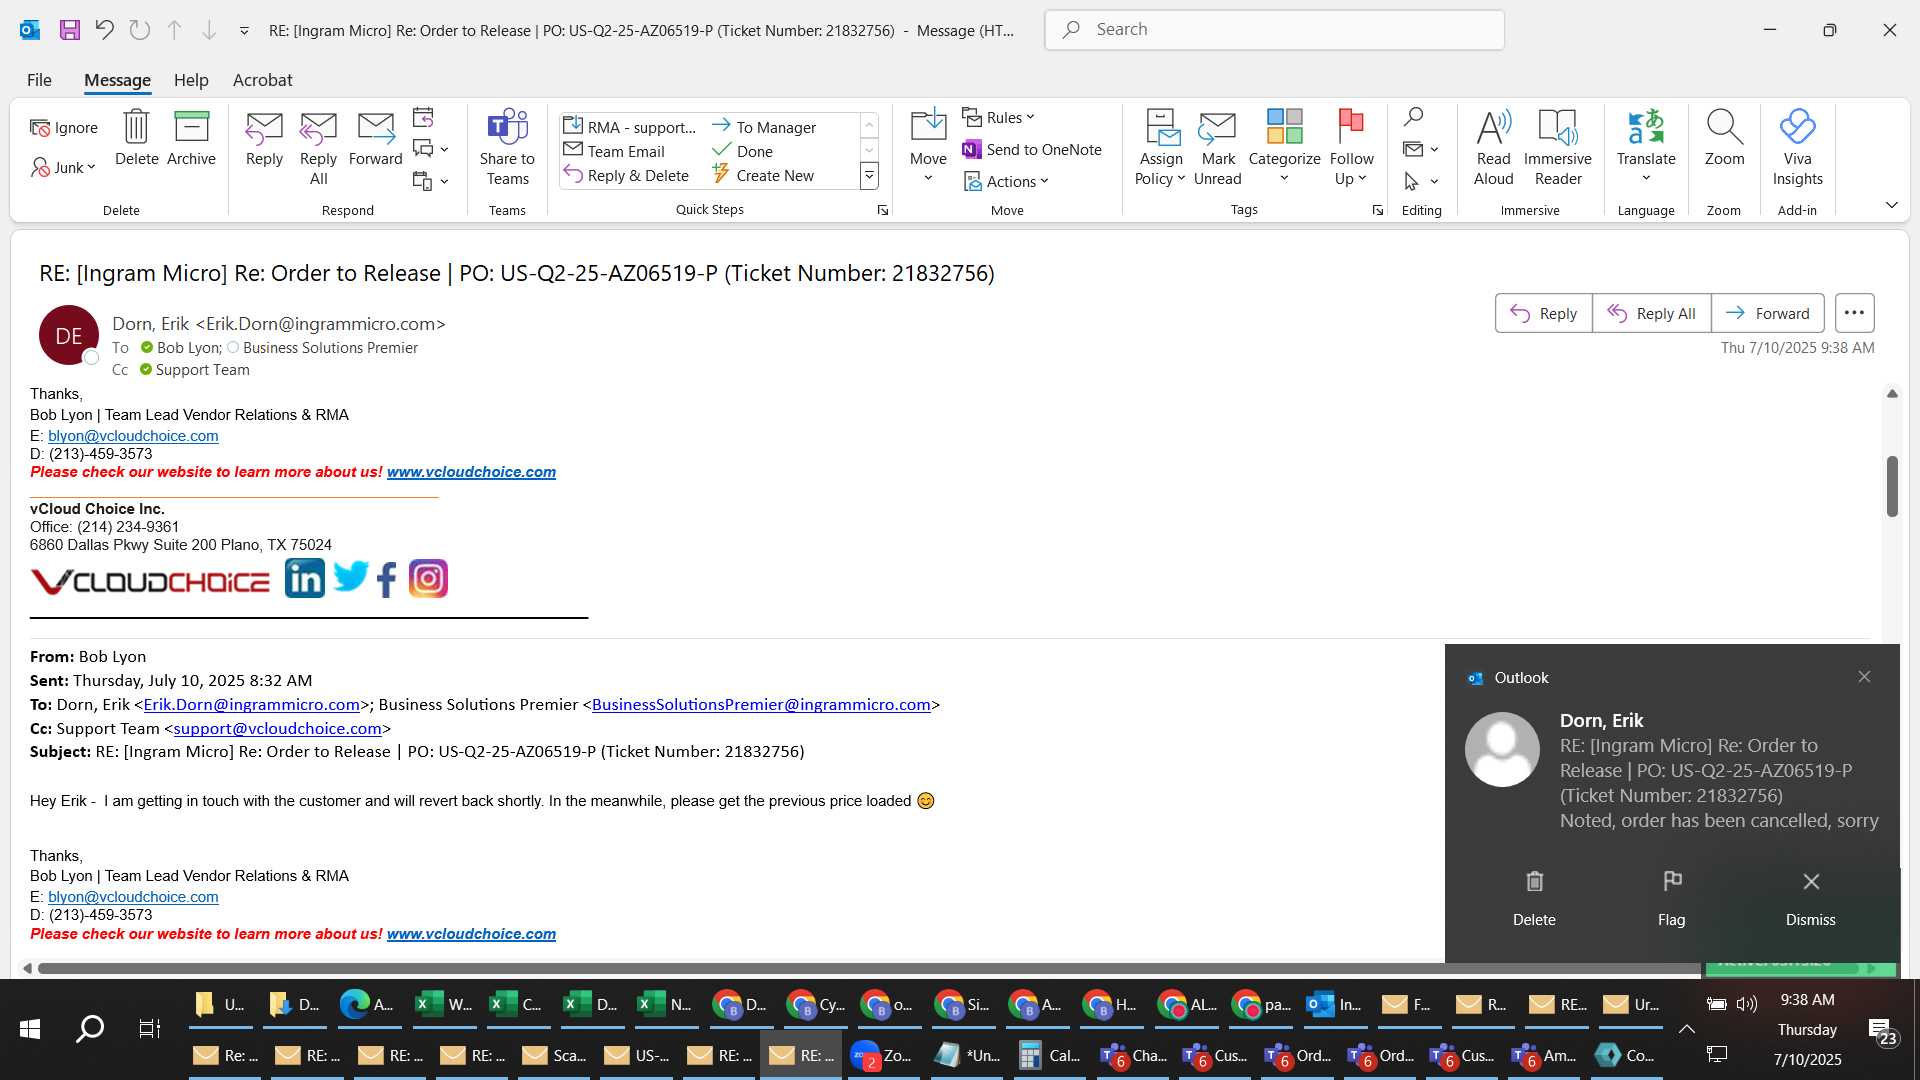
Task: Click Reply All button in the message header
Action: click(1651, 313)
